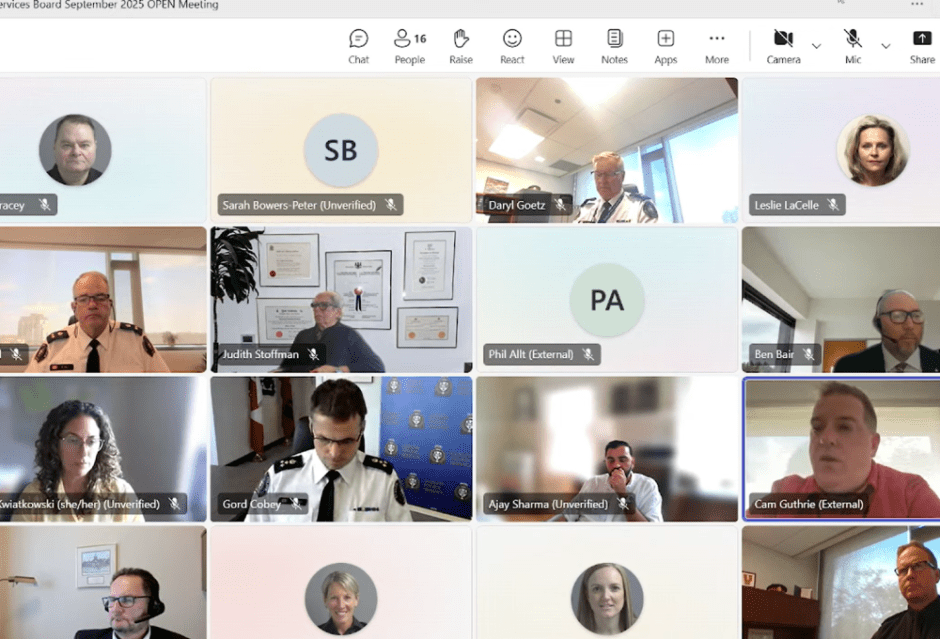Screen dimensions: 940x639
Task: Click the Leslie LaCelle name label
Action: pyautogui.click(x=784, y=205)
